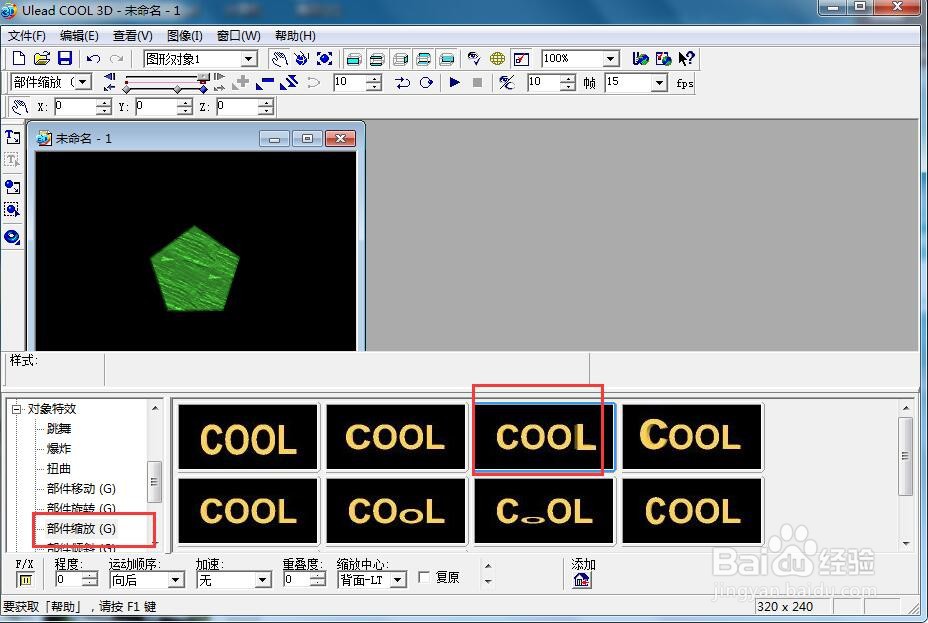This screenshot has width=928, height=623.
Task: Click the first face toggle icon
Action: click(x=353, y=59)
